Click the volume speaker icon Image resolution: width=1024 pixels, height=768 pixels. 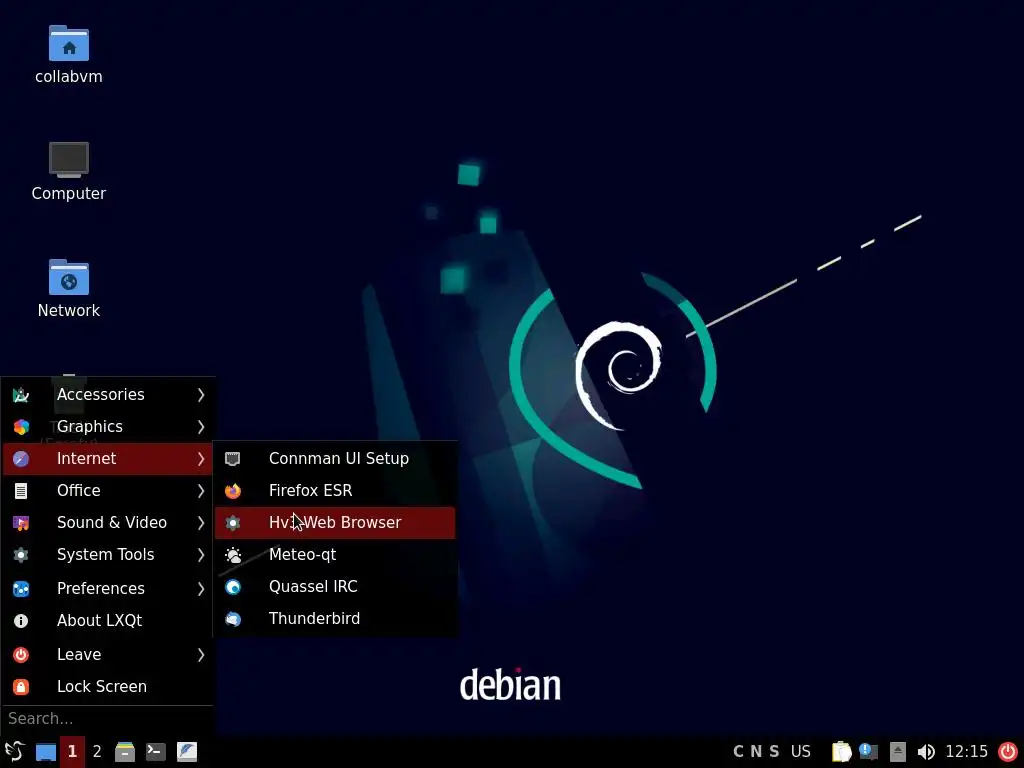[926, 752]
